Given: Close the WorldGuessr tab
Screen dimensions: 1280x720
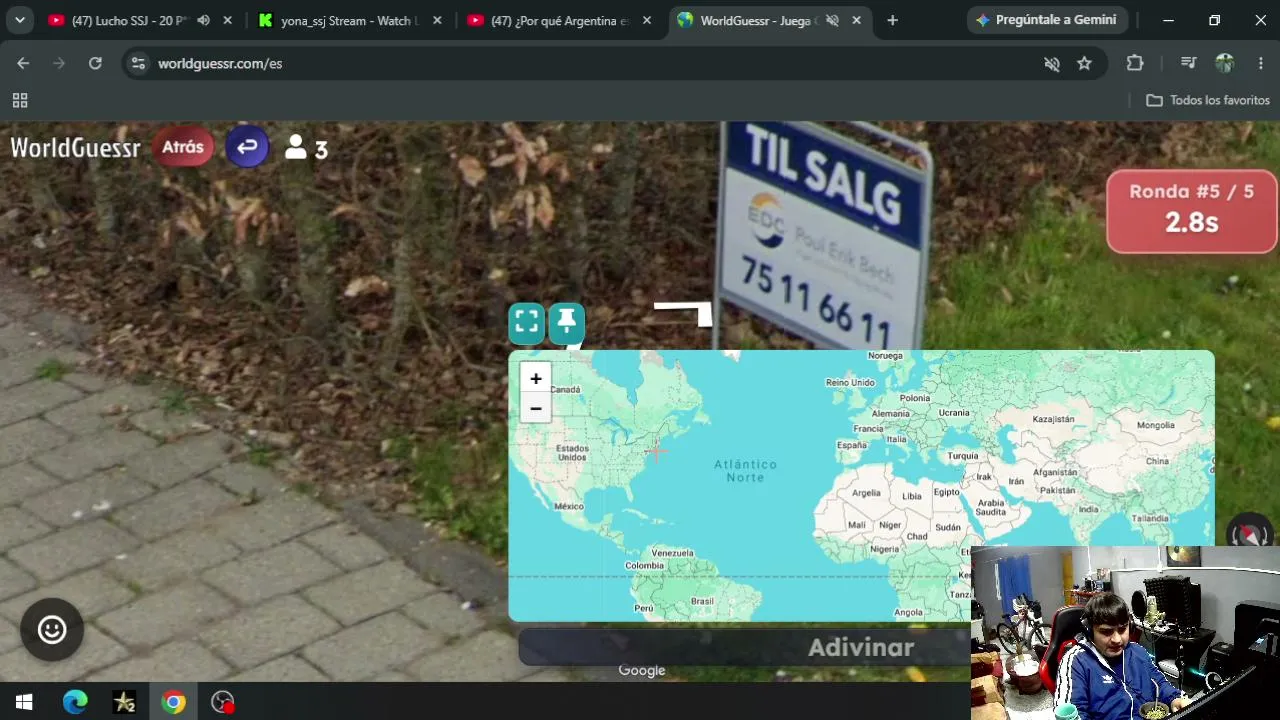Looking at the screenshot, I should coord(856,20).
